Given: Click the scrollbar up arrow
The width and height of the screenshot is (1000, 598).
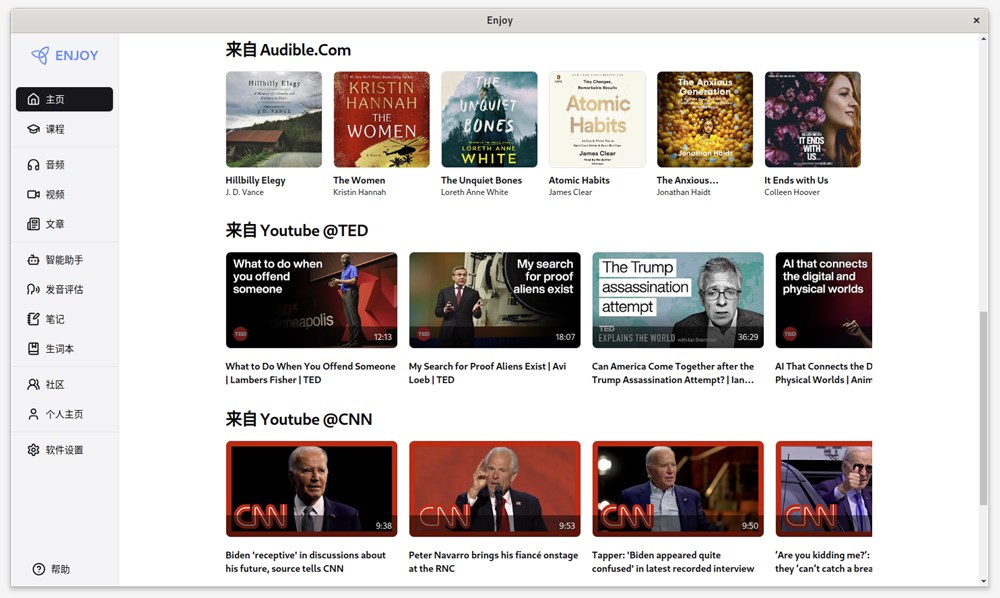Looking at the screenshot, I should 983,38.
